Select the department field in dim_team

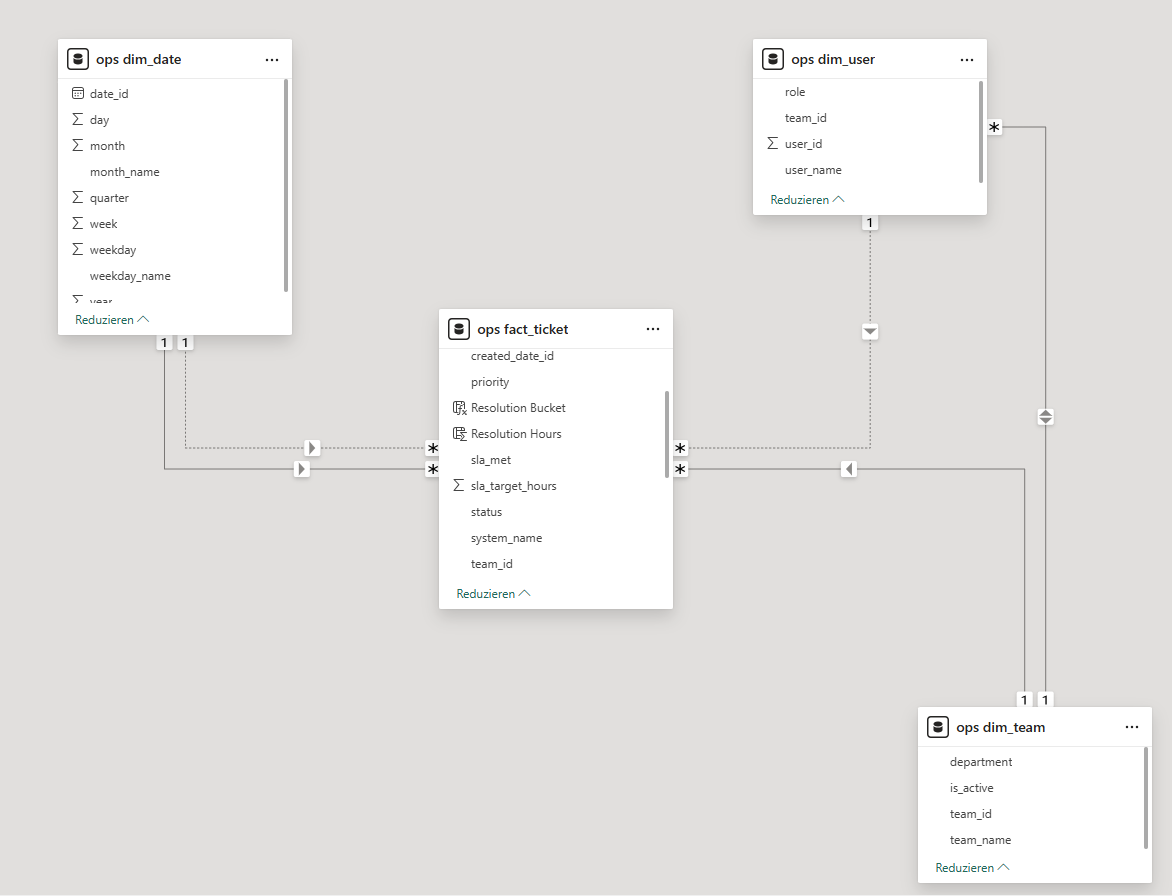[x=980, y=762]
